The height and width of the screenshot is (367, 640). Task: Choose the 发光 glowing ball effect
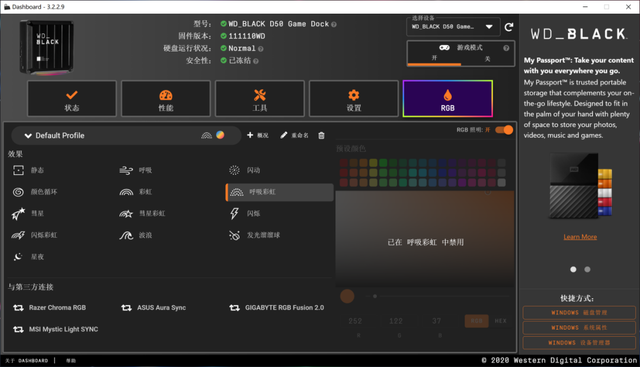[x=254, y=235]
